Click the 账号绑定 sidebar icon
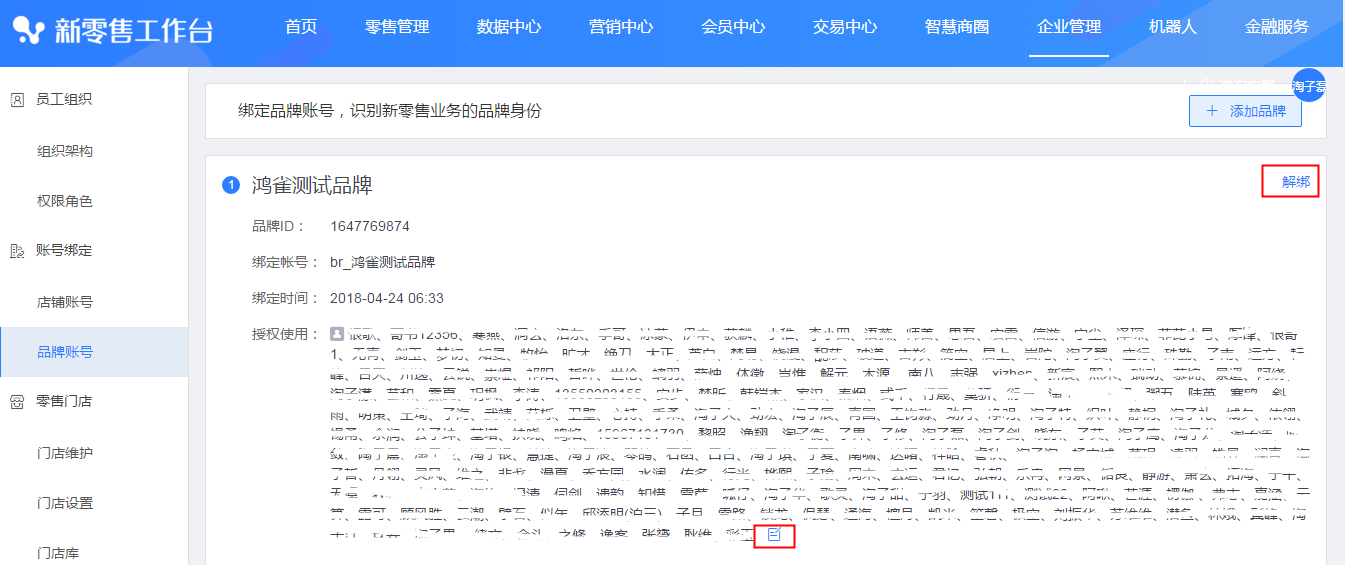Image resolution: width=1345 pixels, height=565 pixels. point(17,250)
